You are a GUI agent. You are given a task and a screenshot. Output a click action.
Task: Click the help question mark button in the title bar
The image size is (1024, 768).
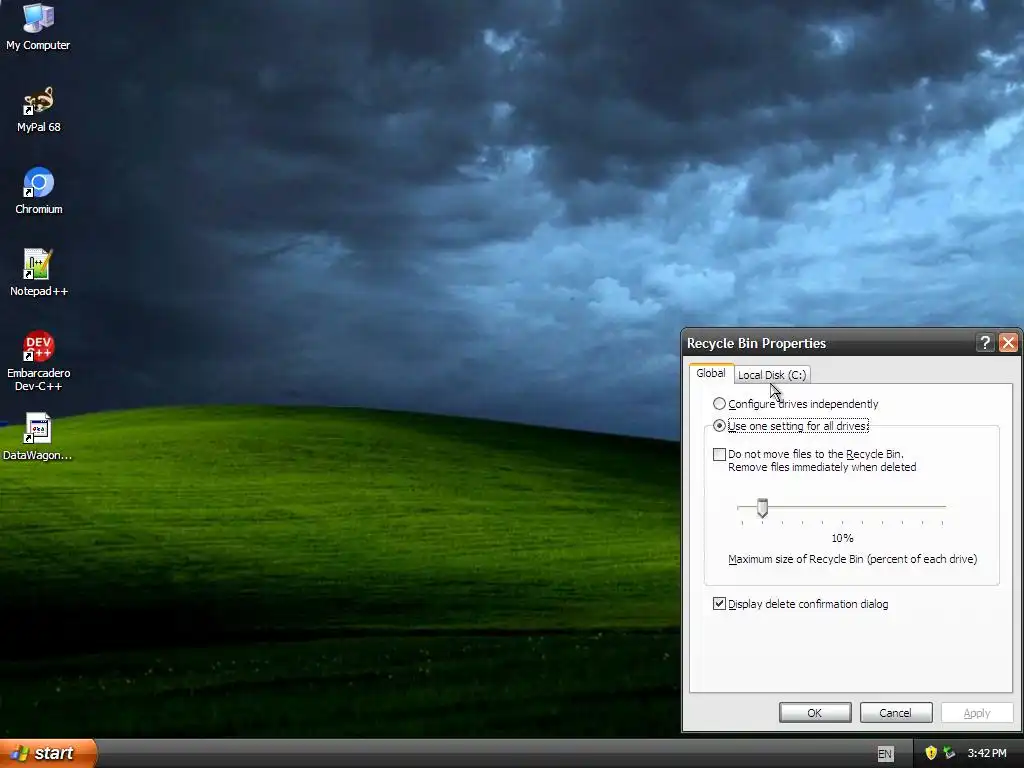pyautogui.click(x=985, y=343)
